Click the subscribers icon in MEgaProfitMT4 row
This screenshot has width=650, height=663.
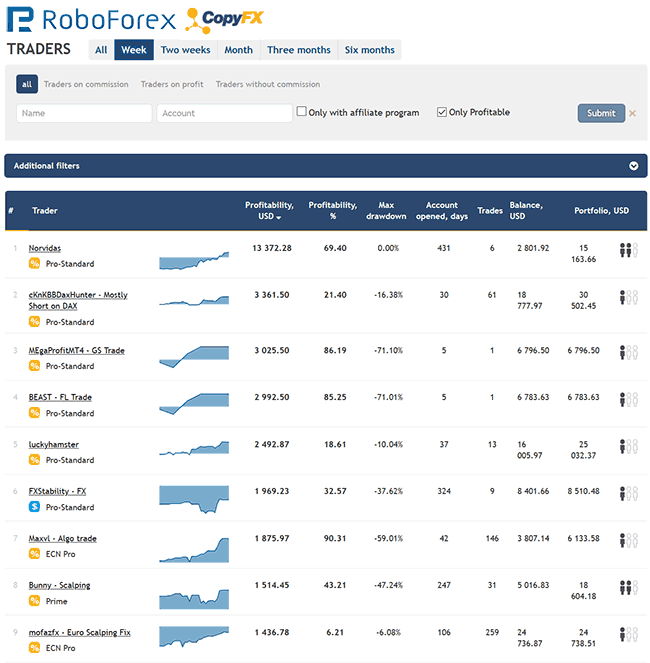pyautogui.click(x=628, y=353)
